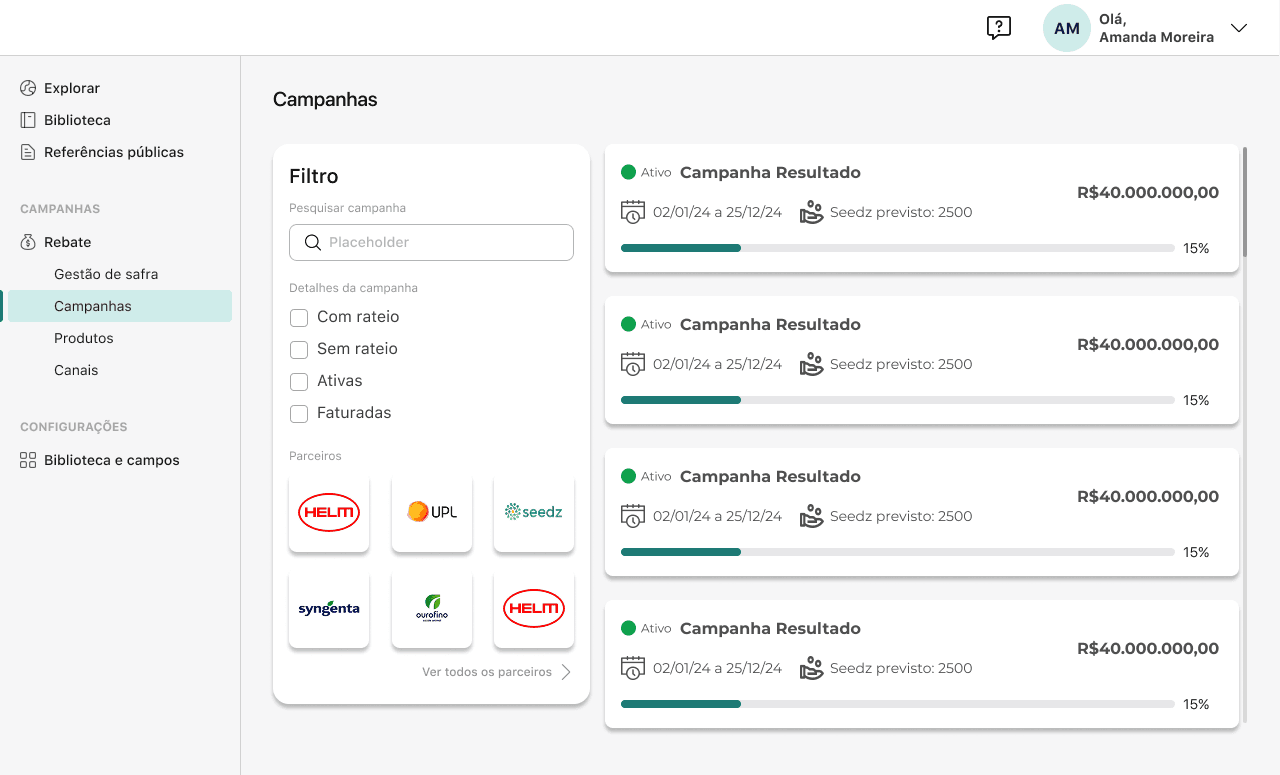Click the second campaign's calendar clock icon
Screen dimensions: 1280x775
[x=632, y=364]
